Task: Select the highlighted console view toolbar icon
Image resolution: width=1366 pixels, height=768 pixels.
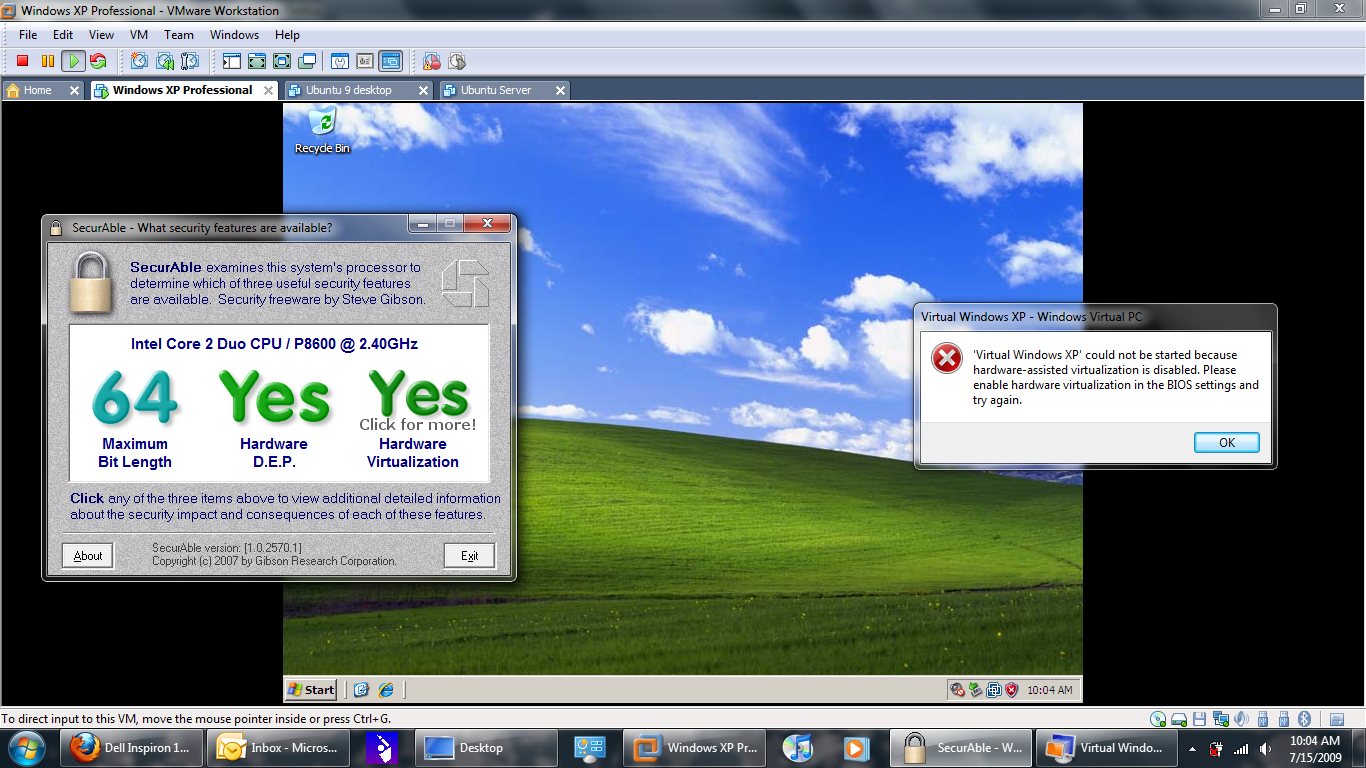Action: tap(390, 61)
